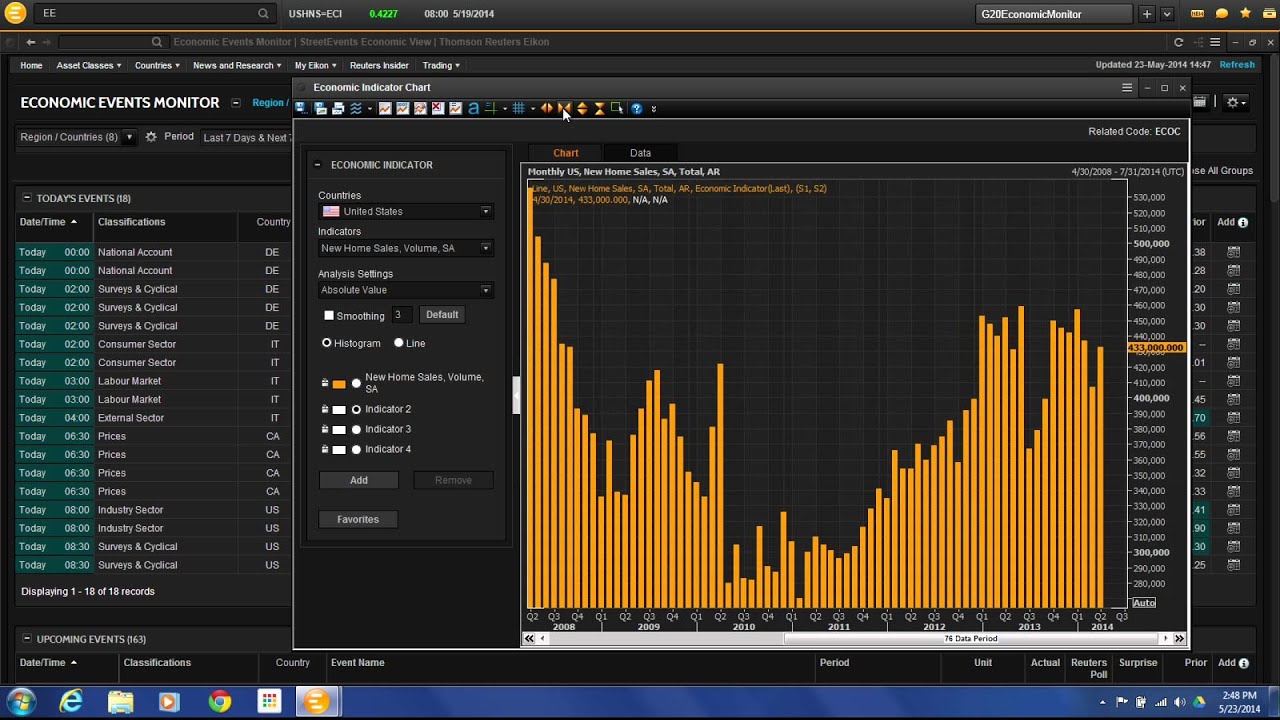This screenshot has height=720, width=1280.
Task: Click orange color swatch for New Home Sales
Action: 339,384
